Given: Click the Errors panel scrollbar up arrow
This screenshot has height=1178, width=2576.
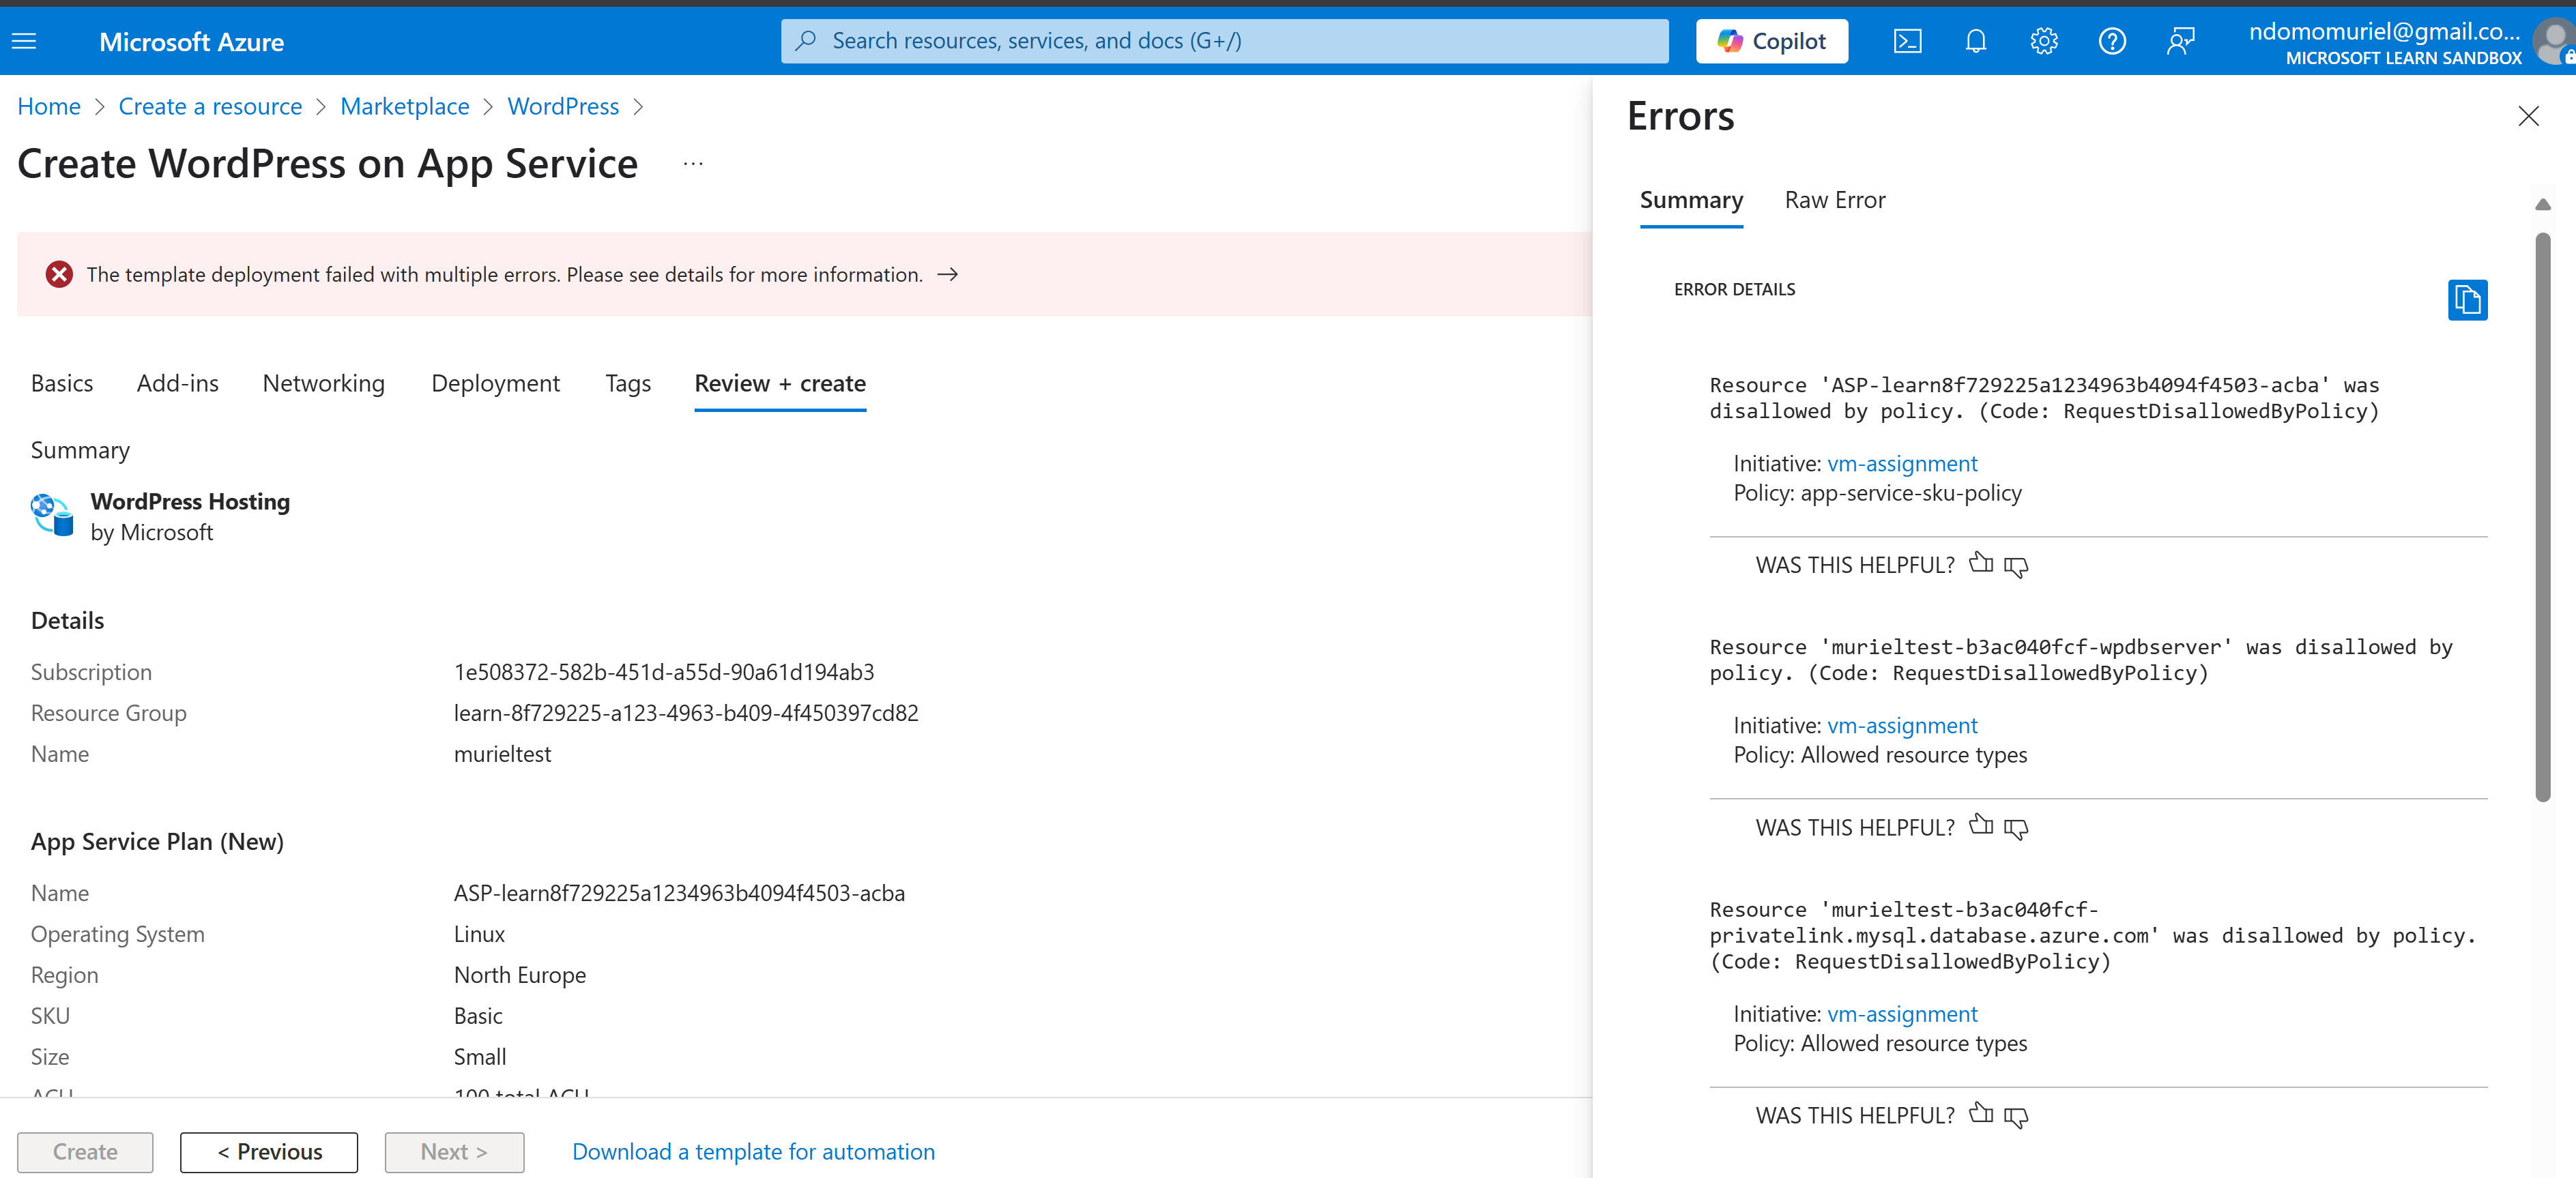Looking at the screenshot, I should click(2543, 205).
